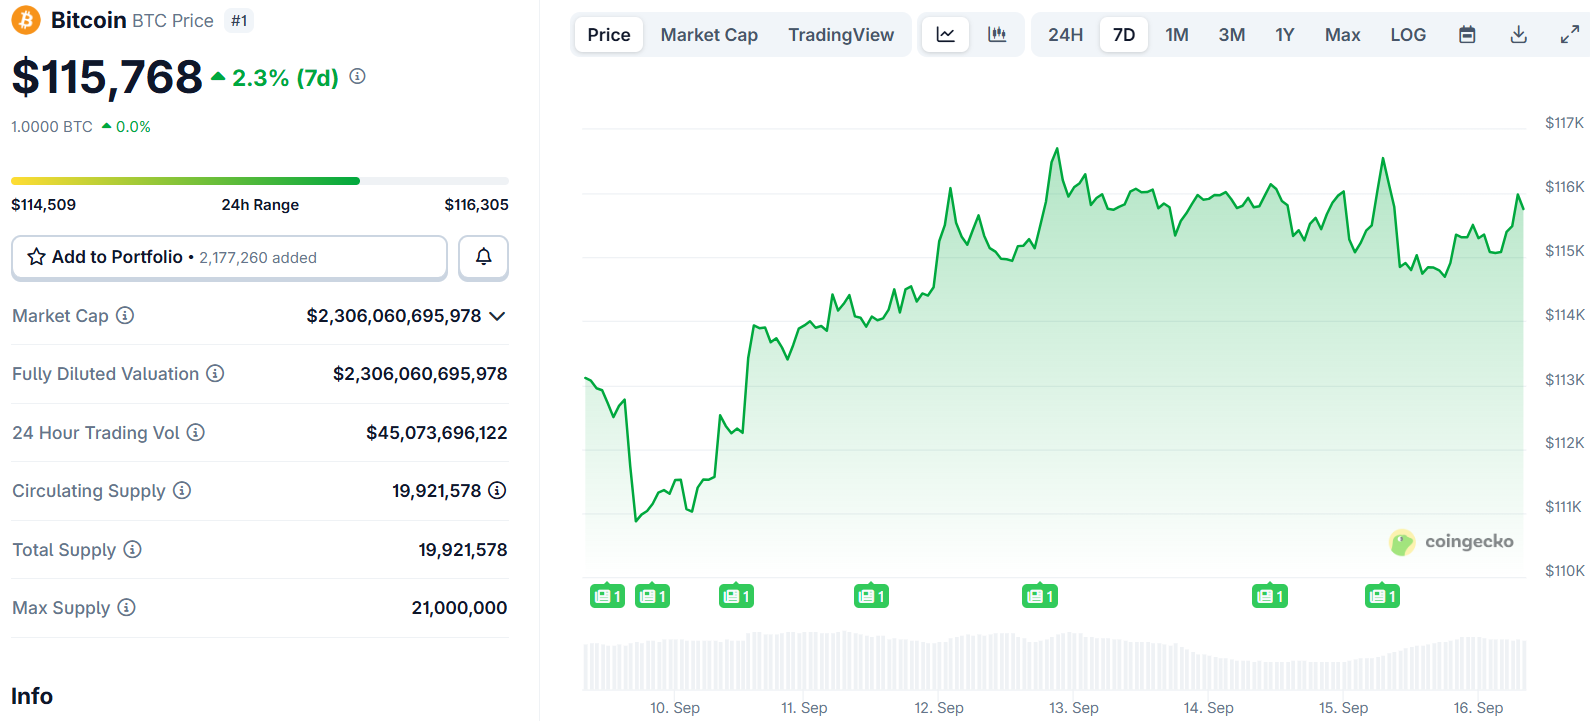Select the 1M time range
Screen dimensions: 1590x721
(1177, 35)
